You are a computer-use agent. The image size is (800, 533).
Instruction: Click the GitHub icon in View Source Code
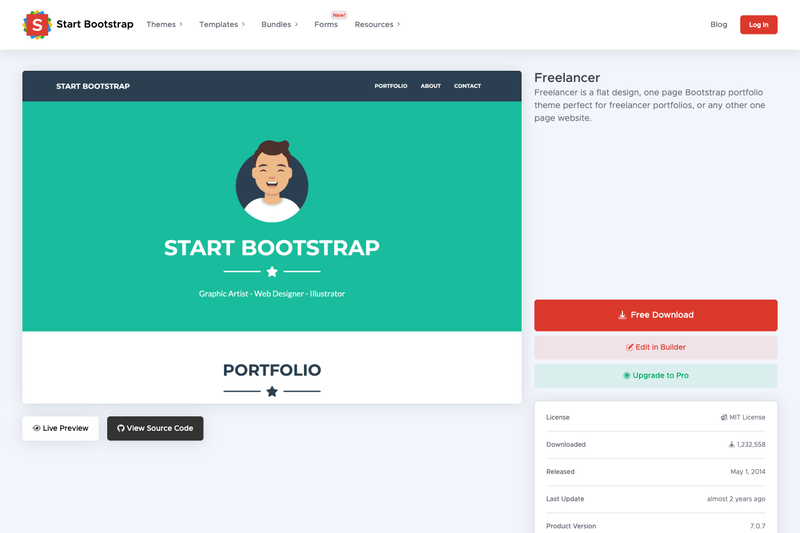point(121,428)
